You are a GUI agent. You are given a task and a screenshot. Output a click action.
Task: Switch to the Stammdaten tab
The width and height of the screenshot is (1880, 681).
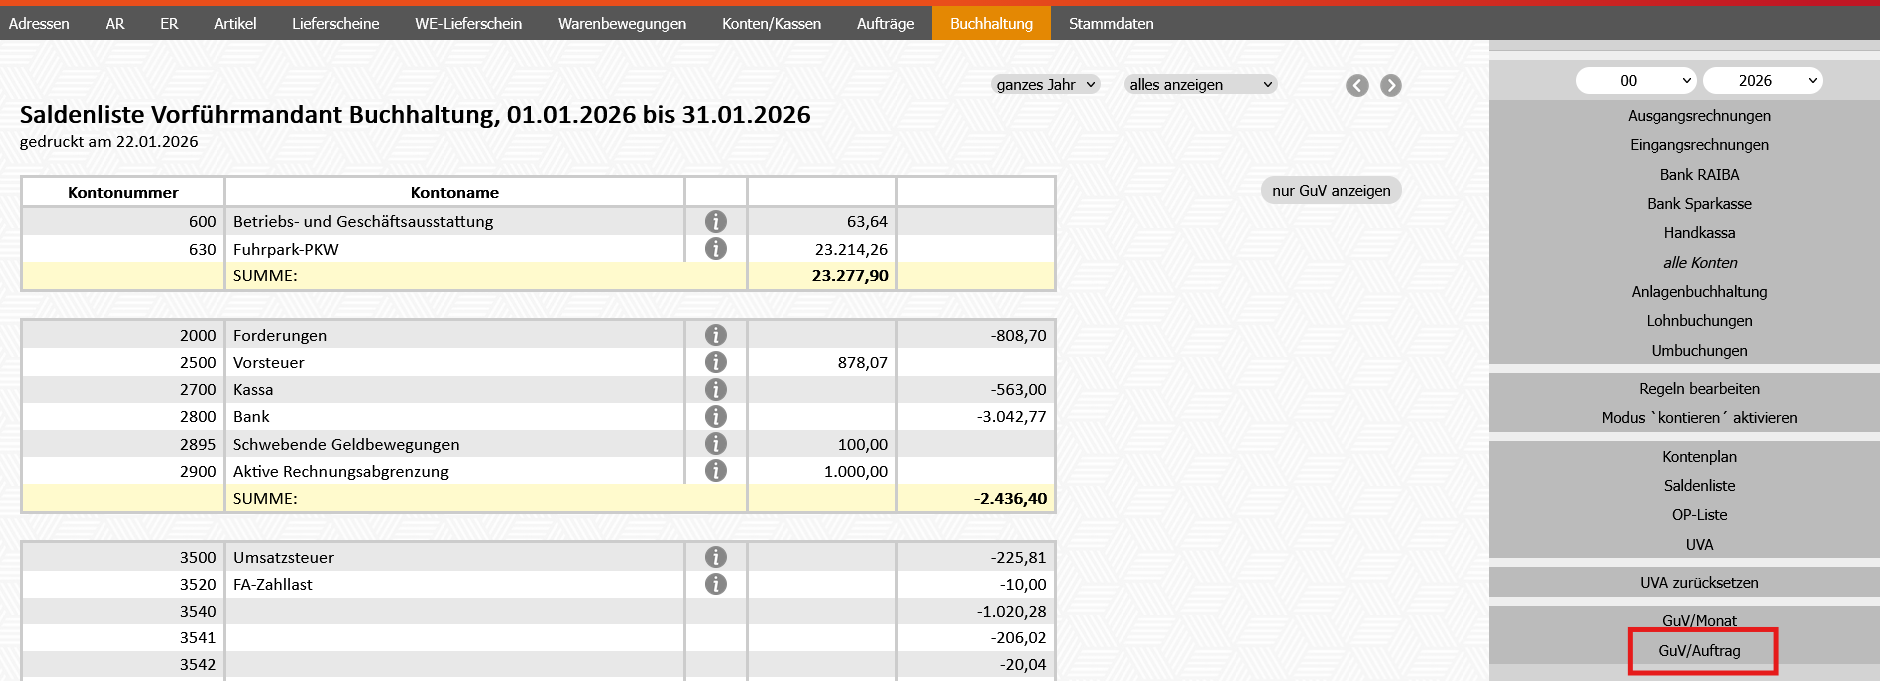pos(1110,23)
